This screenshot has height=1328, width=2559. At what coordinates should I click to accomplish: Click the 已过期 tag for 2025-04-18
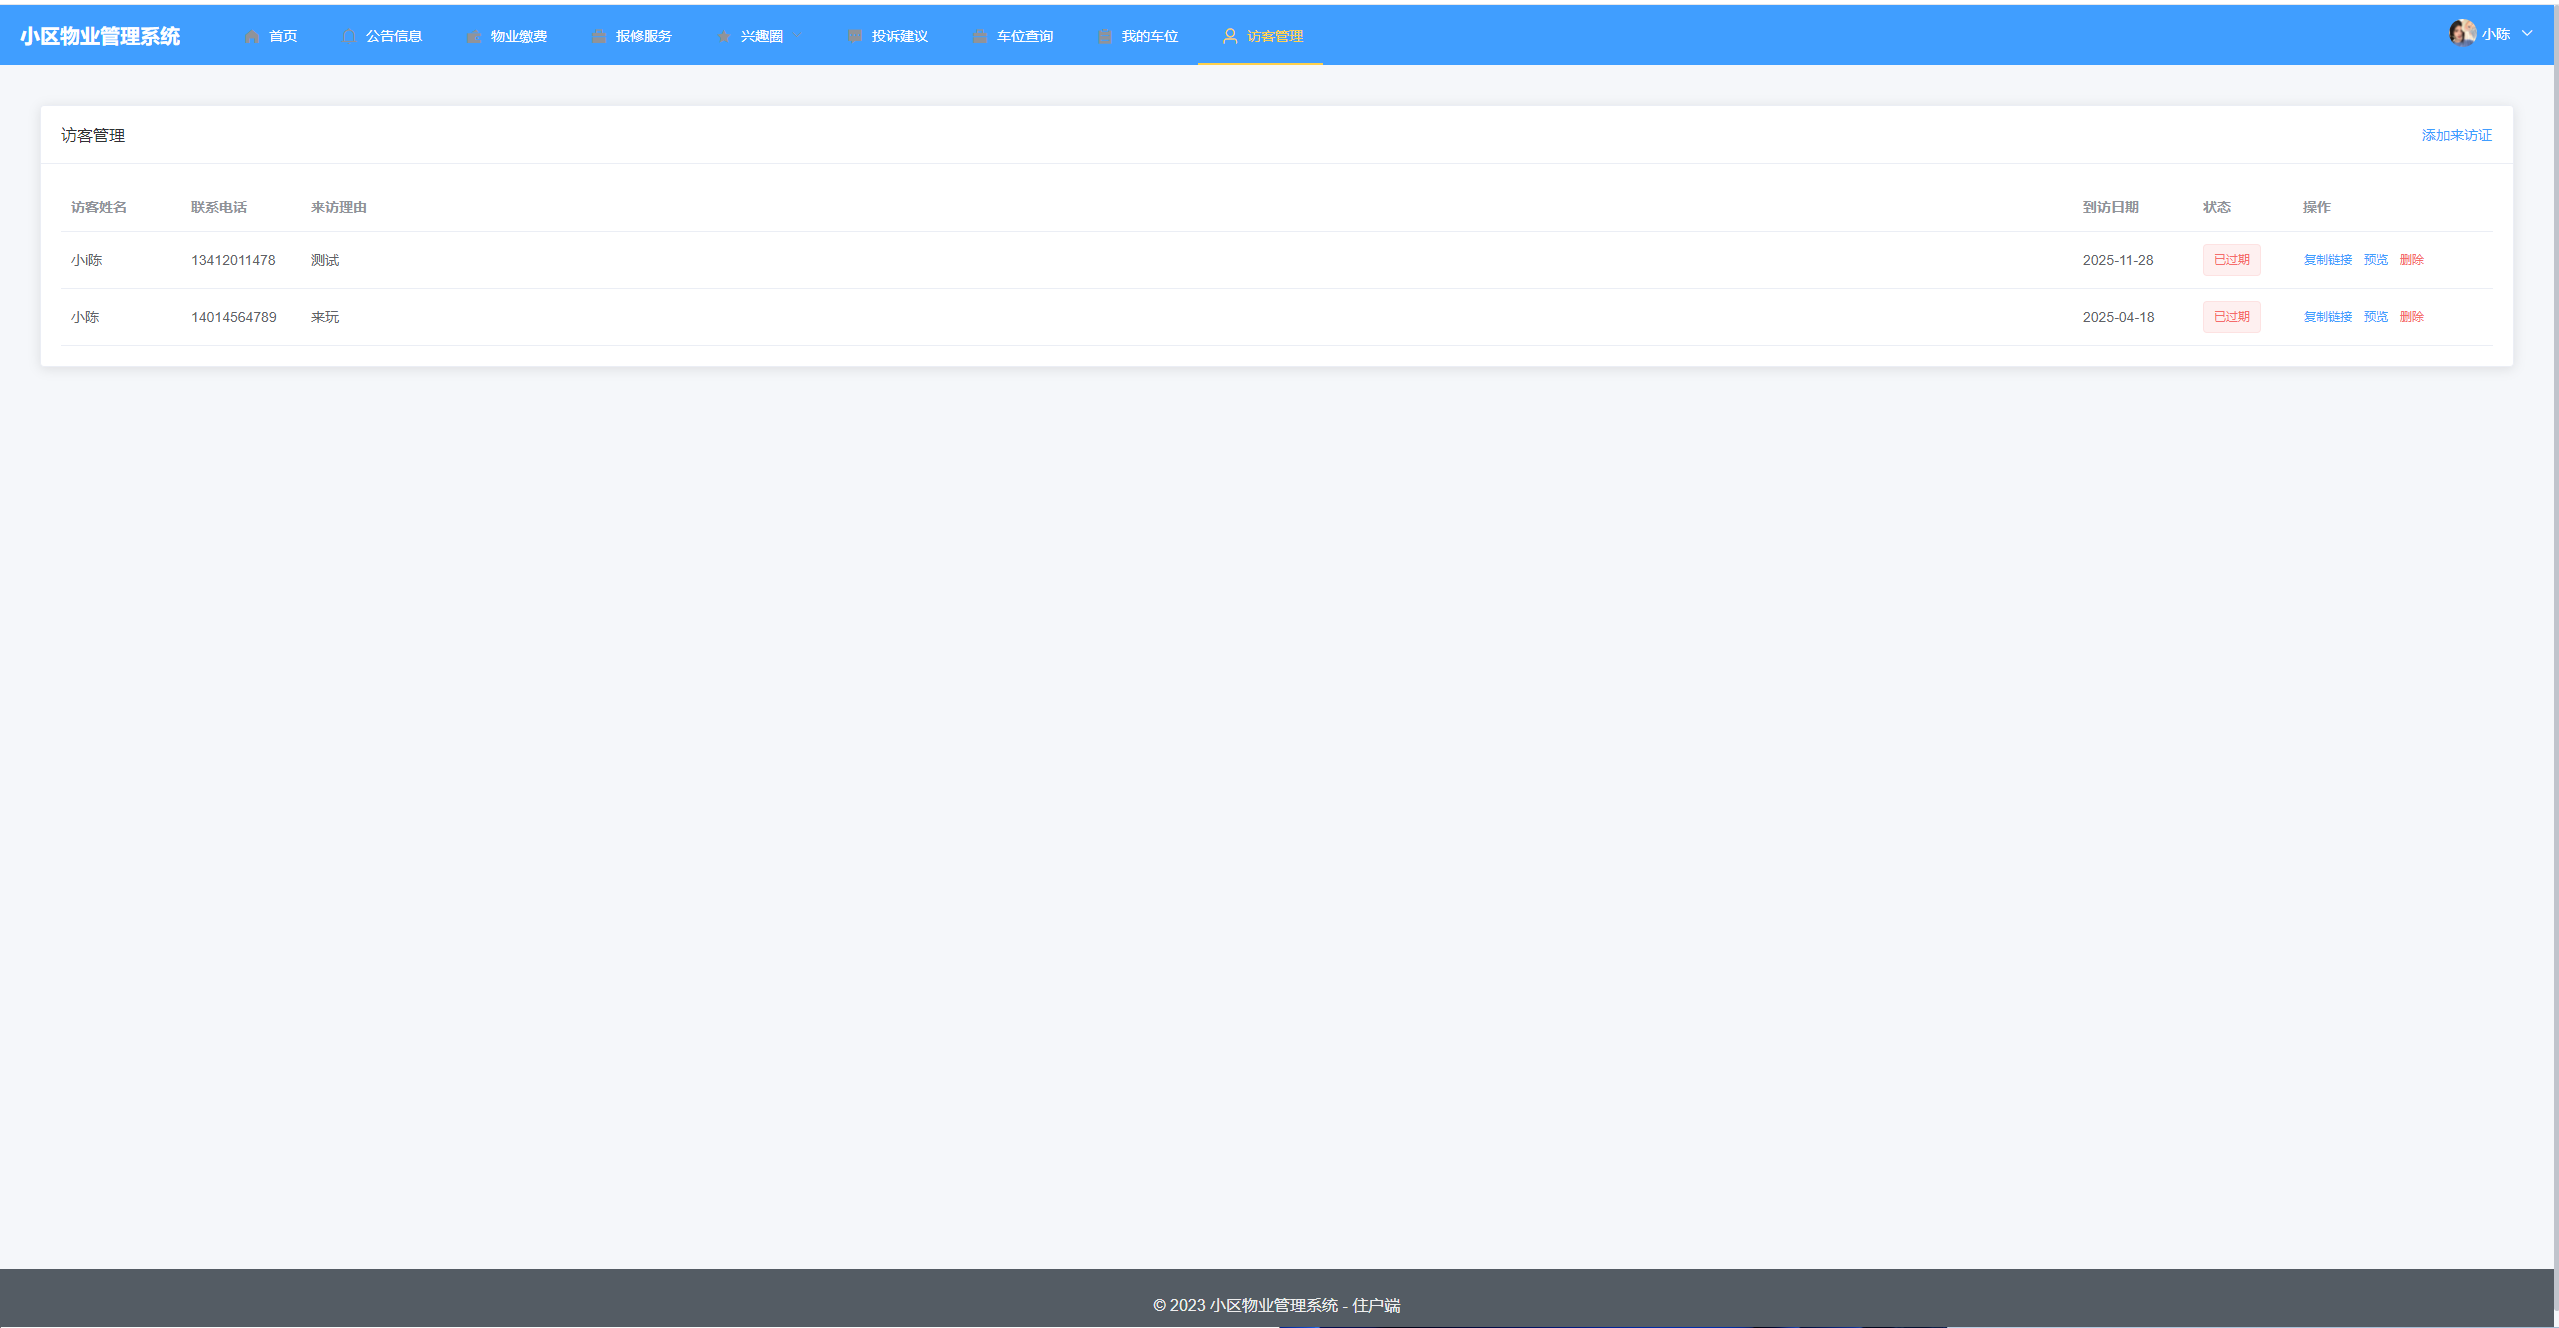click(2231, 317)
